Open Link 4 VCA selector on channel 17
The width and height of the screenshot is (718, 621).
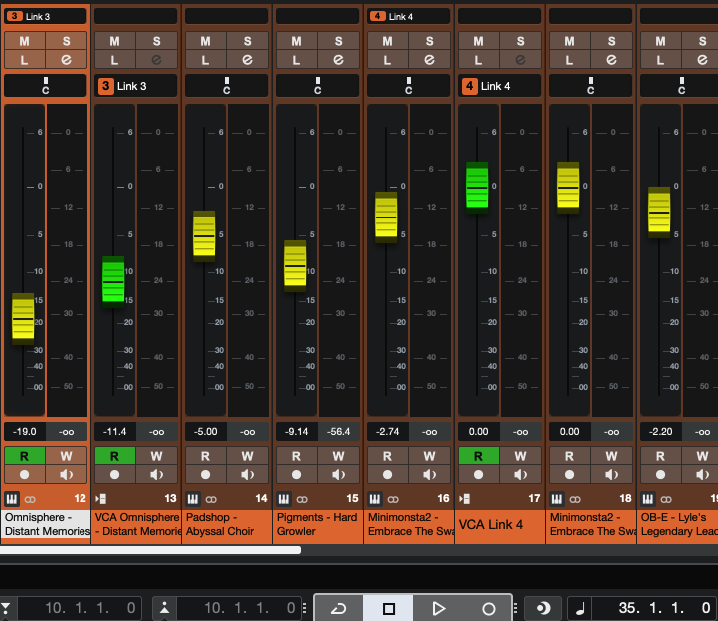[x=498, y=86]
